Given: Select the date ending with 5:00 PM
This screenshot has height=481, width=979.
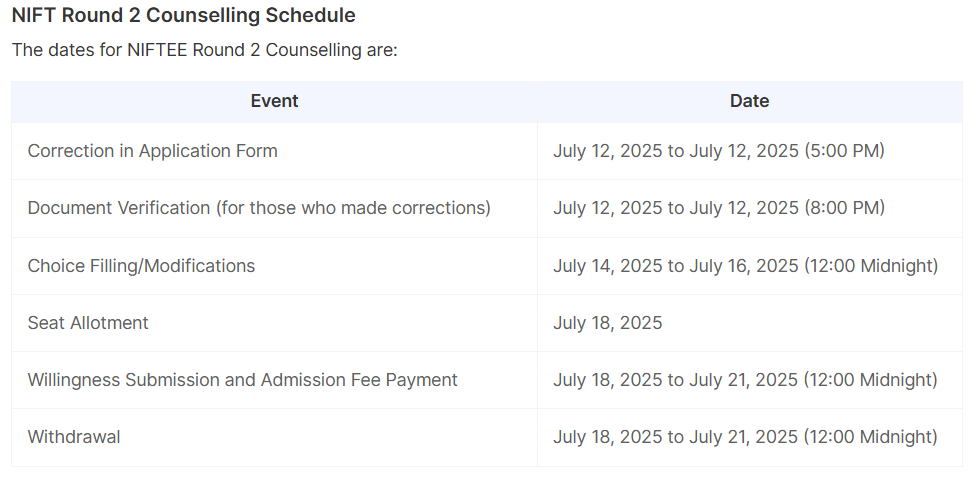Looking at the screenshot, I should point(749,151).
